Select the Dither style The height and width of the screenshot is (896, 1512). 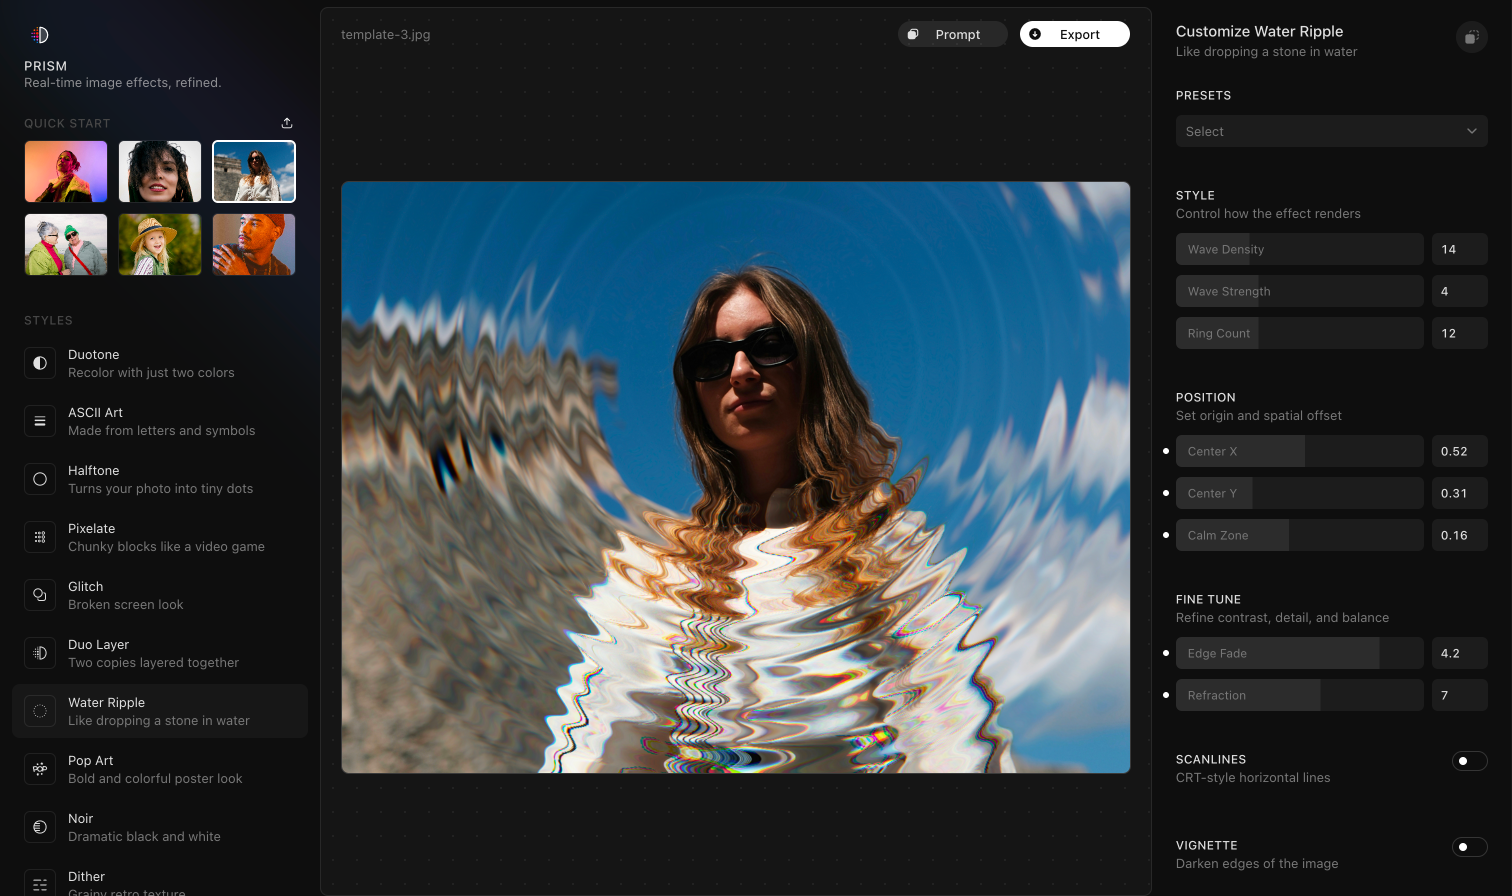click(x=86, y=876)
